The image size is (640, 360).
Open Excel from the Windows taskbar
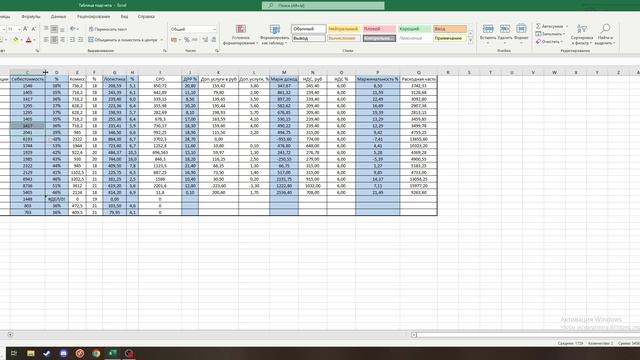112,353
